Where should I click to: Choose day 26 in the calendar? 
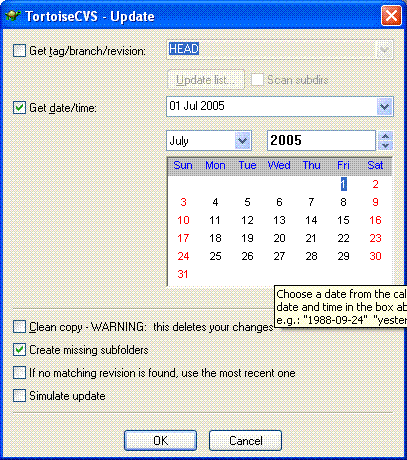click(x=247, y=256)
